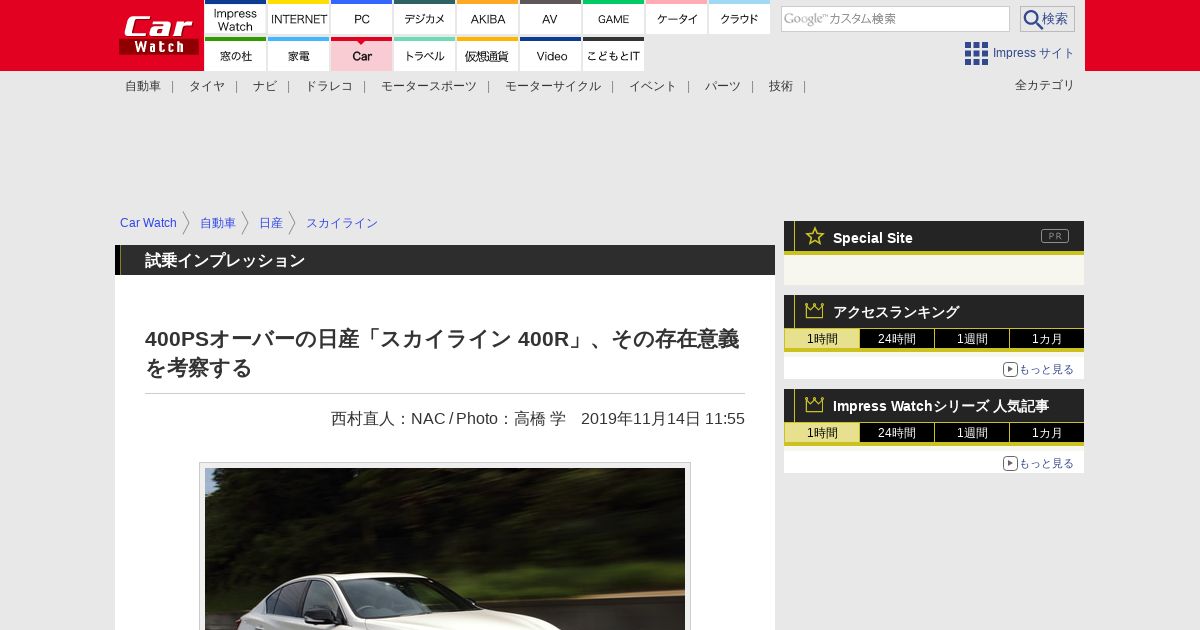Go to the ドラレコ category
The height and width of the screenshot is (630, 1200).
[x=329, y=86]
